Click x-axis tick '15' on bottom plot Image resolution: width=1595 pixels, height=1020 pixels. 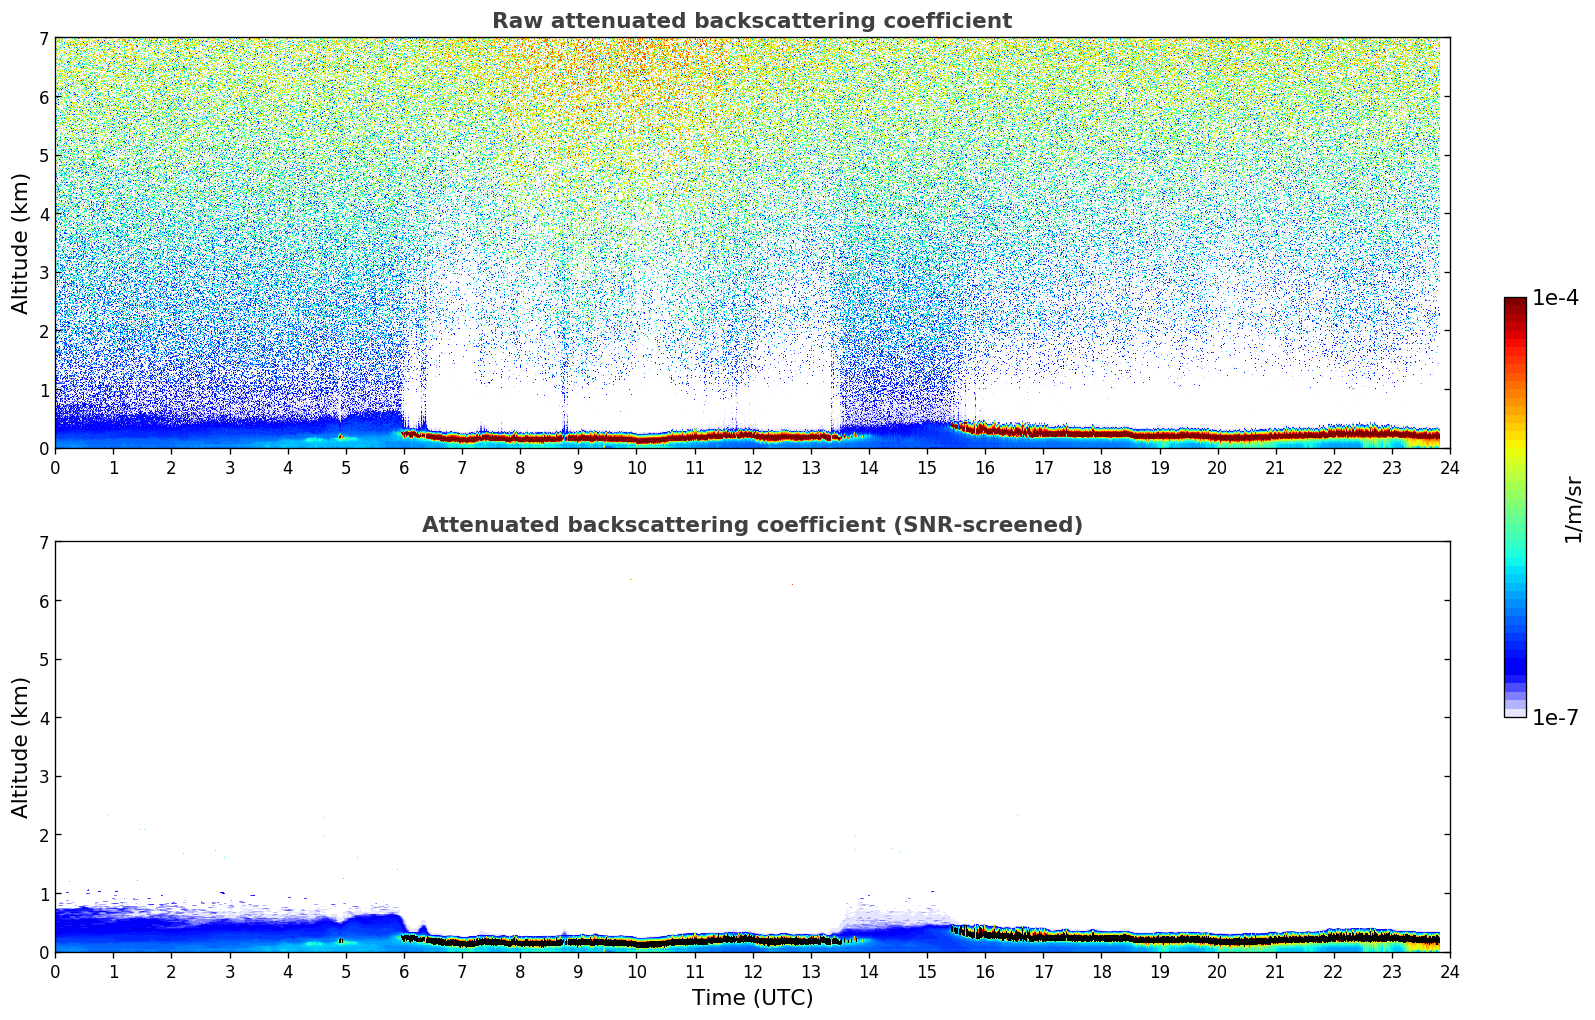click(x=927, y=971)
